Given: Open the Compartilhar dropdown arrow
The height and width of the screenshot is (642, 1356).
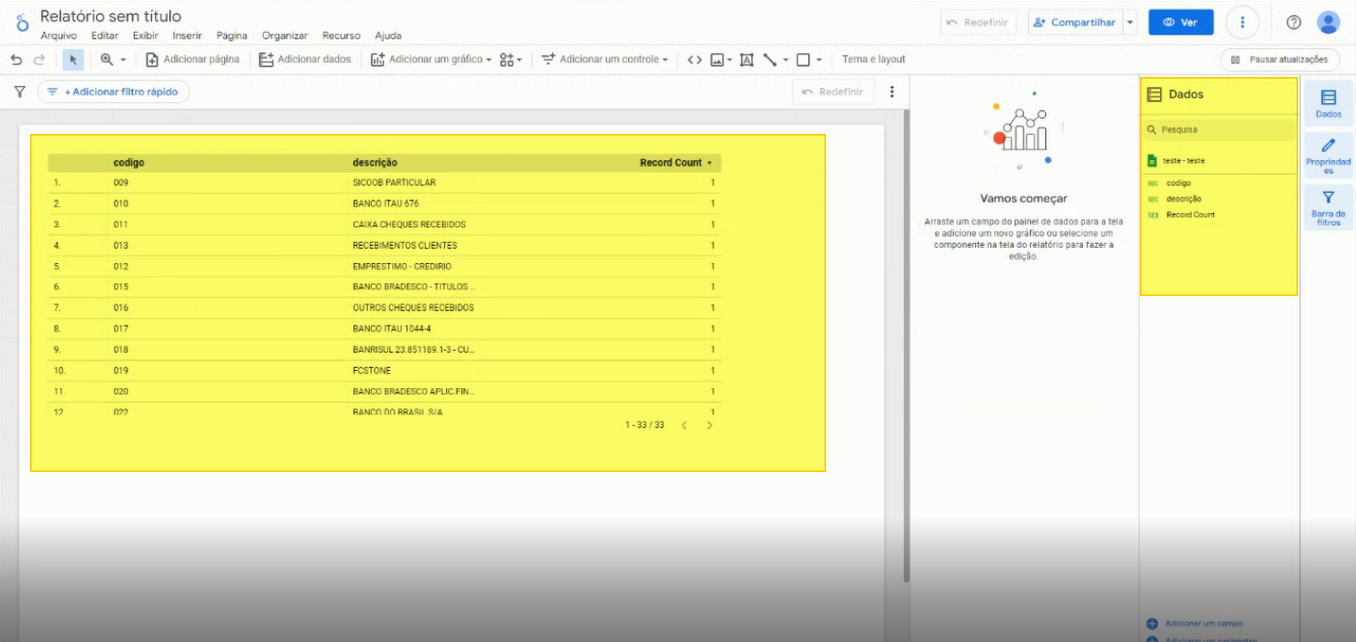Looking at the screenshot, I should pyautogui.click(x=1130, y=22).
